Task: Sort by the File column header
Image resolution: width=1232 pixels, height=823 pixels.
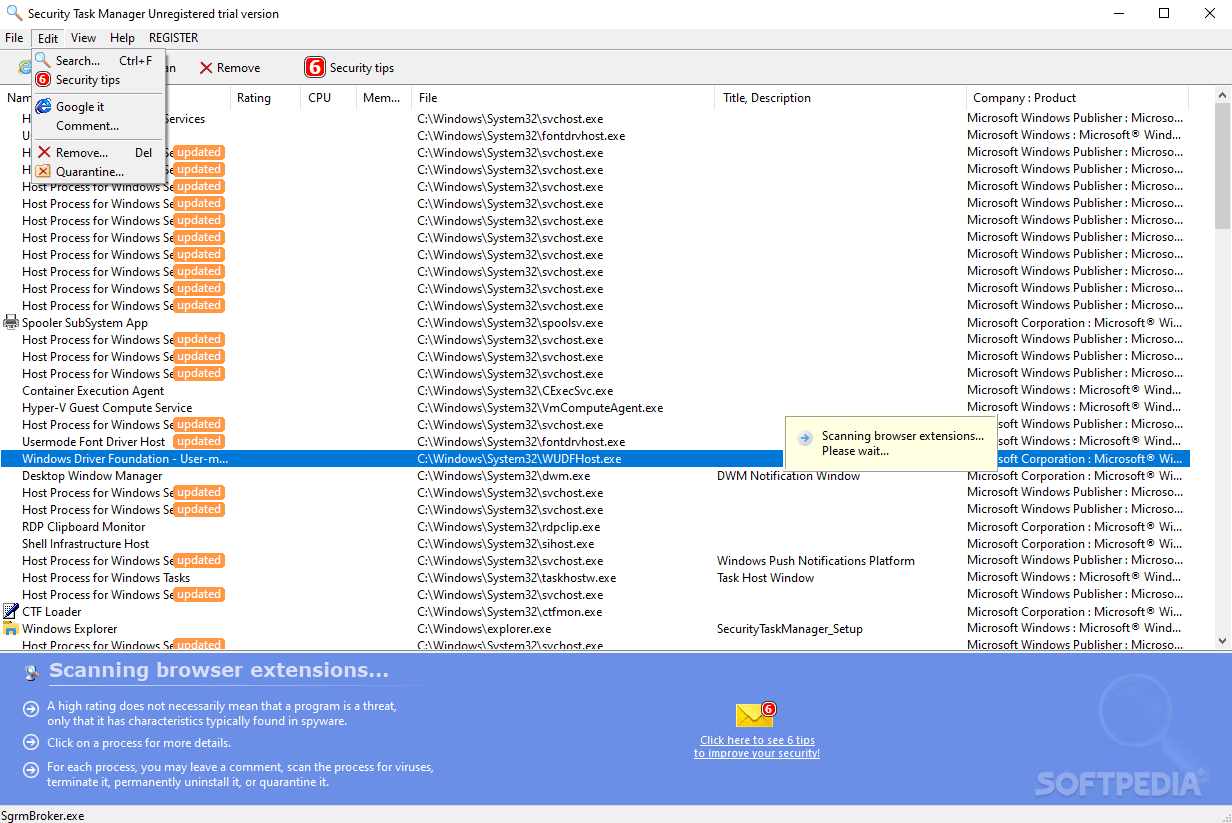Action: [x=564, y=98]
